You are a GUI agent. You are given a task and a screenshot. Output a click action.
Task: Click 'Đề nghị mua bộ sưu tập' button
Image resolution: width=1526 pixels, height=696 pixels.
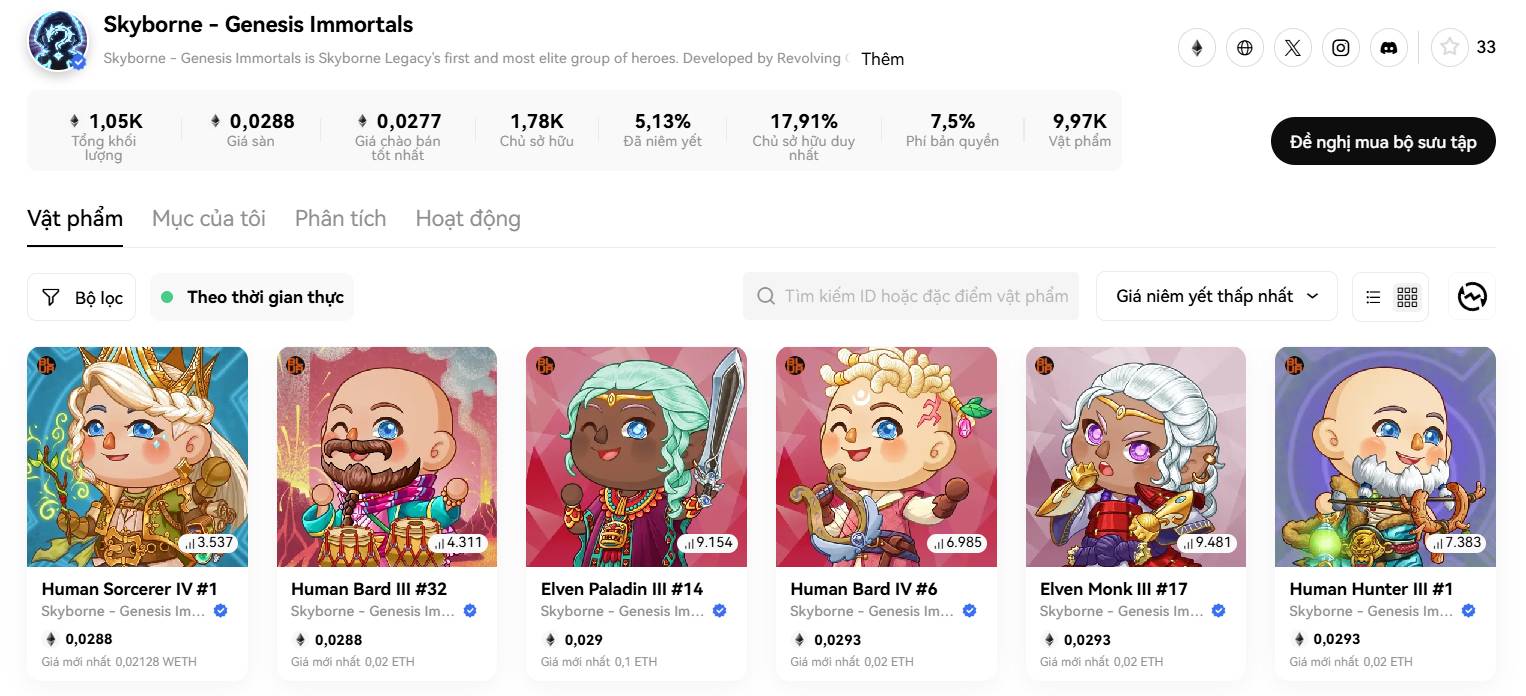point(1383,141)
